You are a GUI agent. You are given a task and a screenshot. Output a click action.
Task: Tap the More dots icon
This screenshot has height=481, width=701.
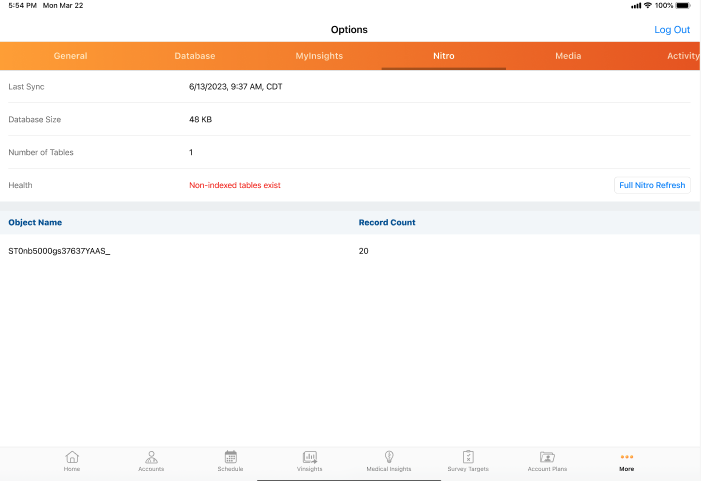pyautogui.click(x=626, y=457)
